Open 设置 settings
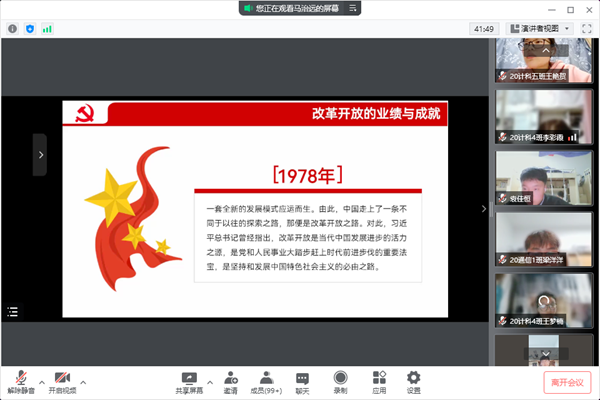Screen dimensions: 600x400 pyautogui.click(x=414, y=381)
